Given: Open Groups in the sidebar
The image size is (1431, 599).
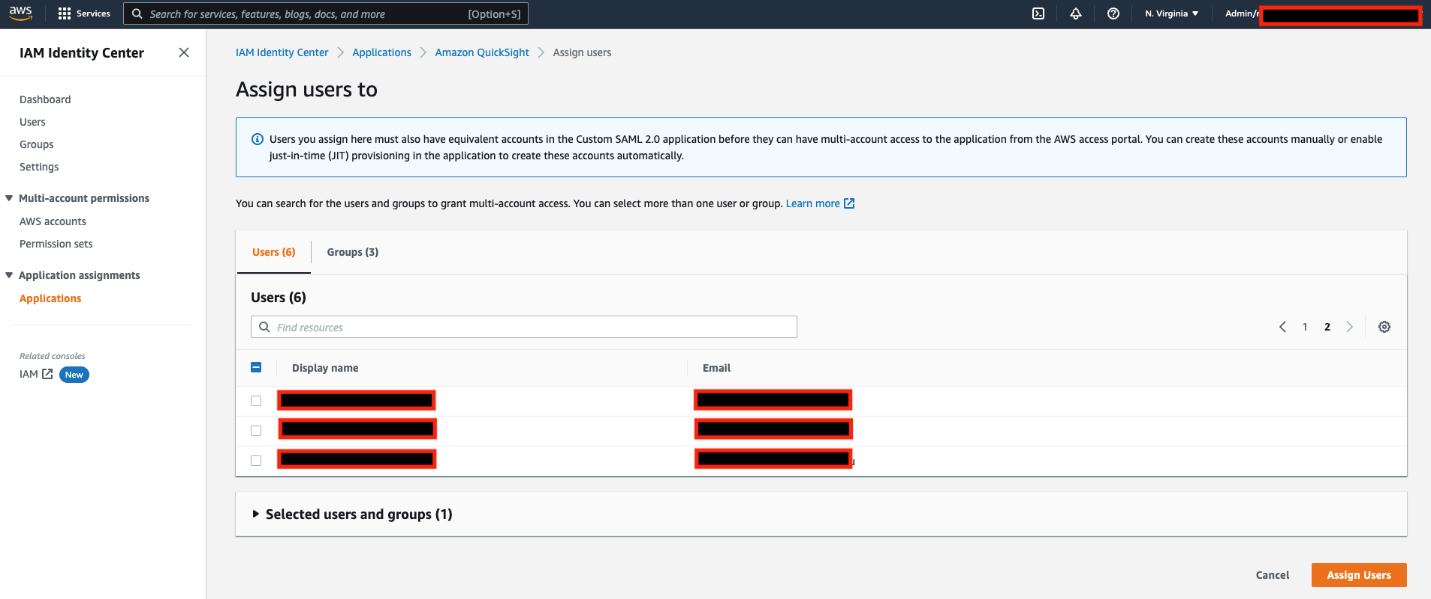Looking at the screenshot, I should tap(36, 144).
